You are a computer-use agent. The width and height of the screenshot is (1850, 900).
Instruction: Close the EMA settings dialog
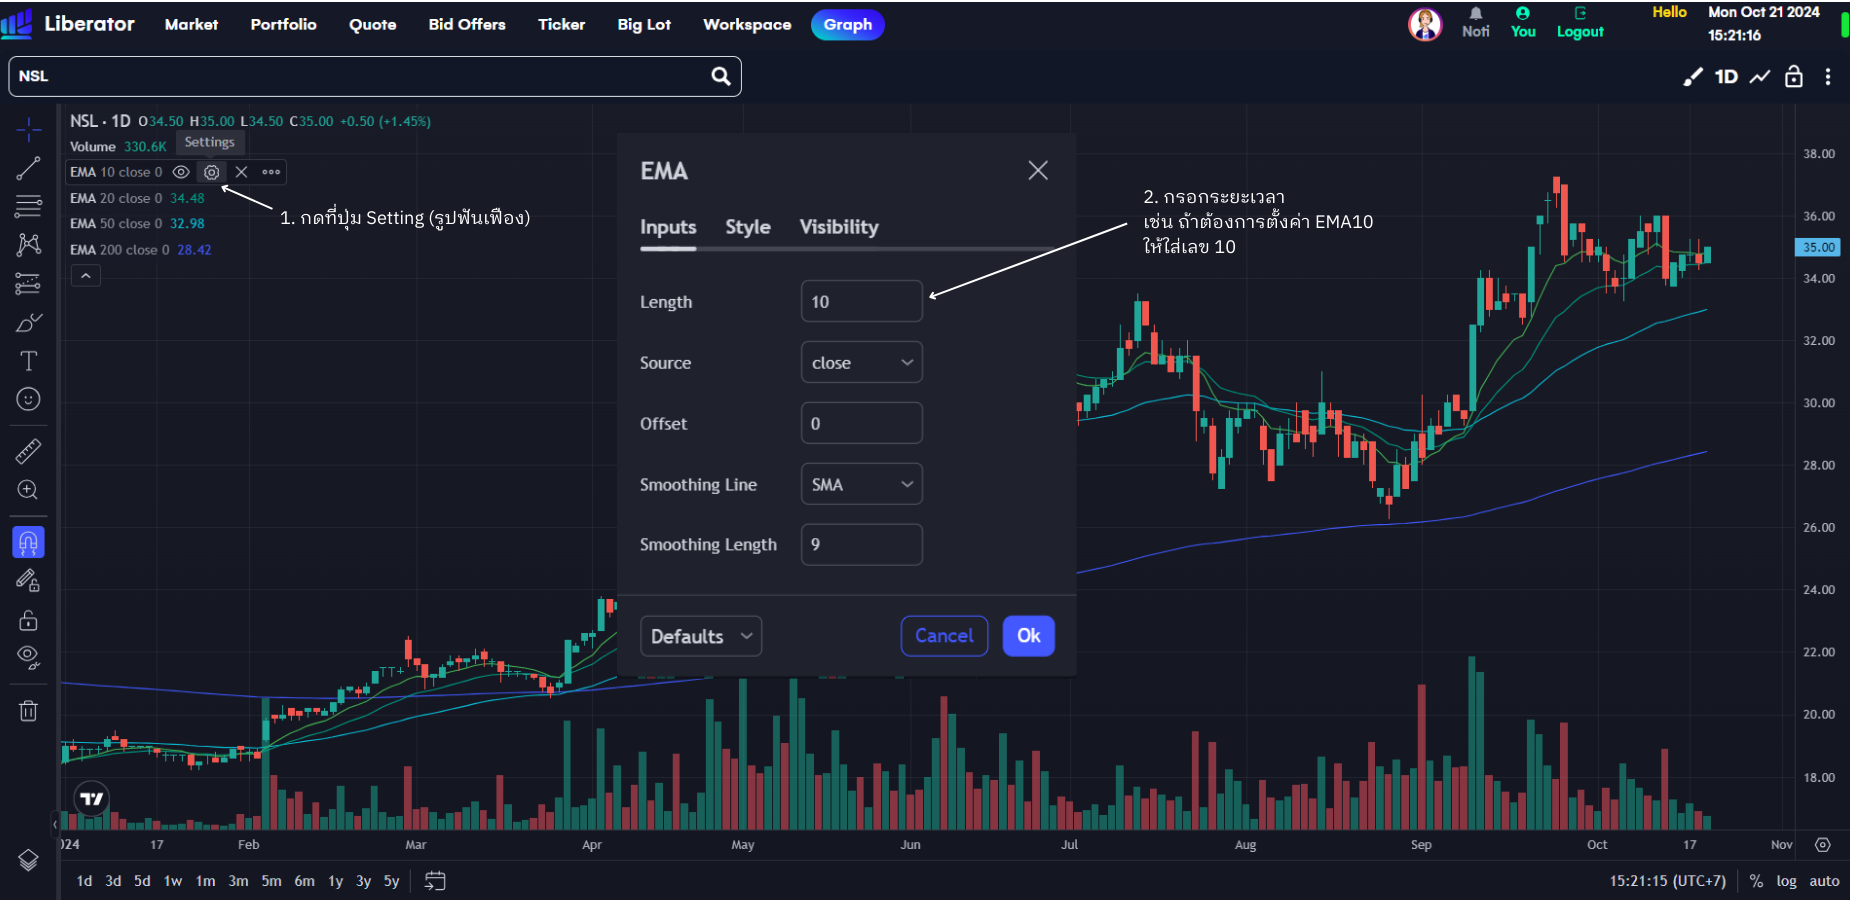1038,171
